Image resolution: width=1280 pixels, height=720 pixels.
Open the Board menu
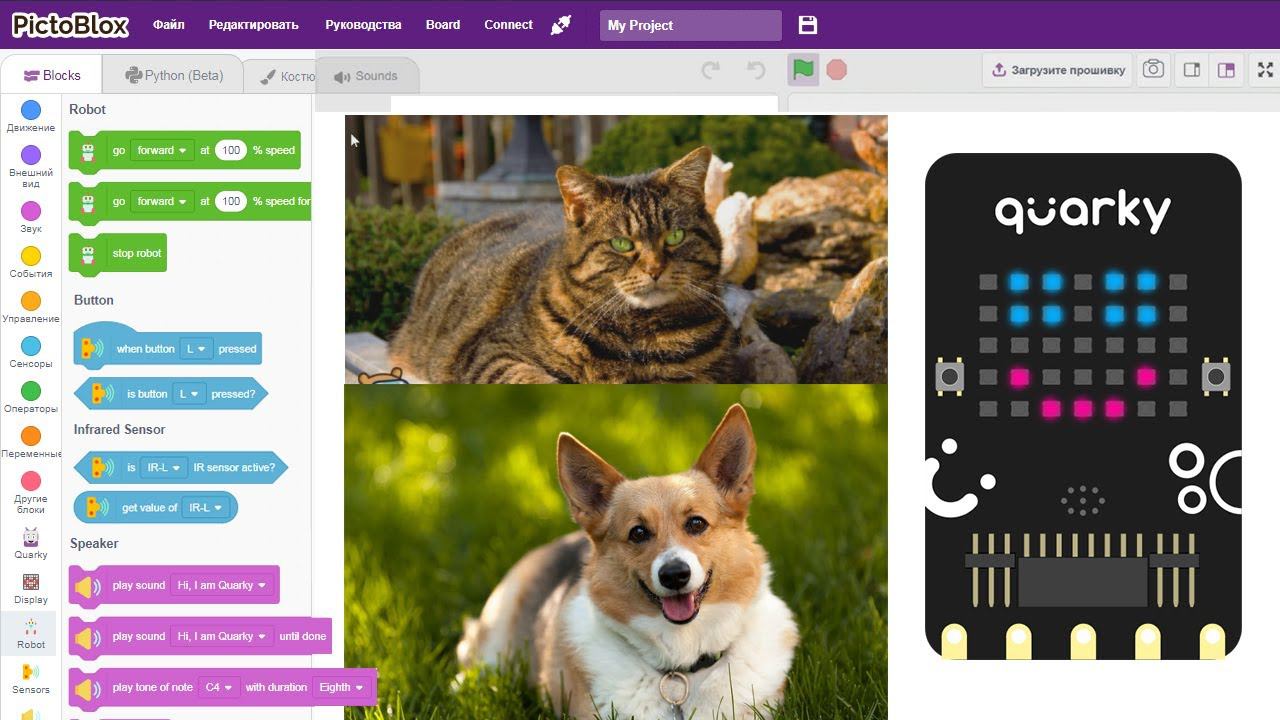pos(443,25)
